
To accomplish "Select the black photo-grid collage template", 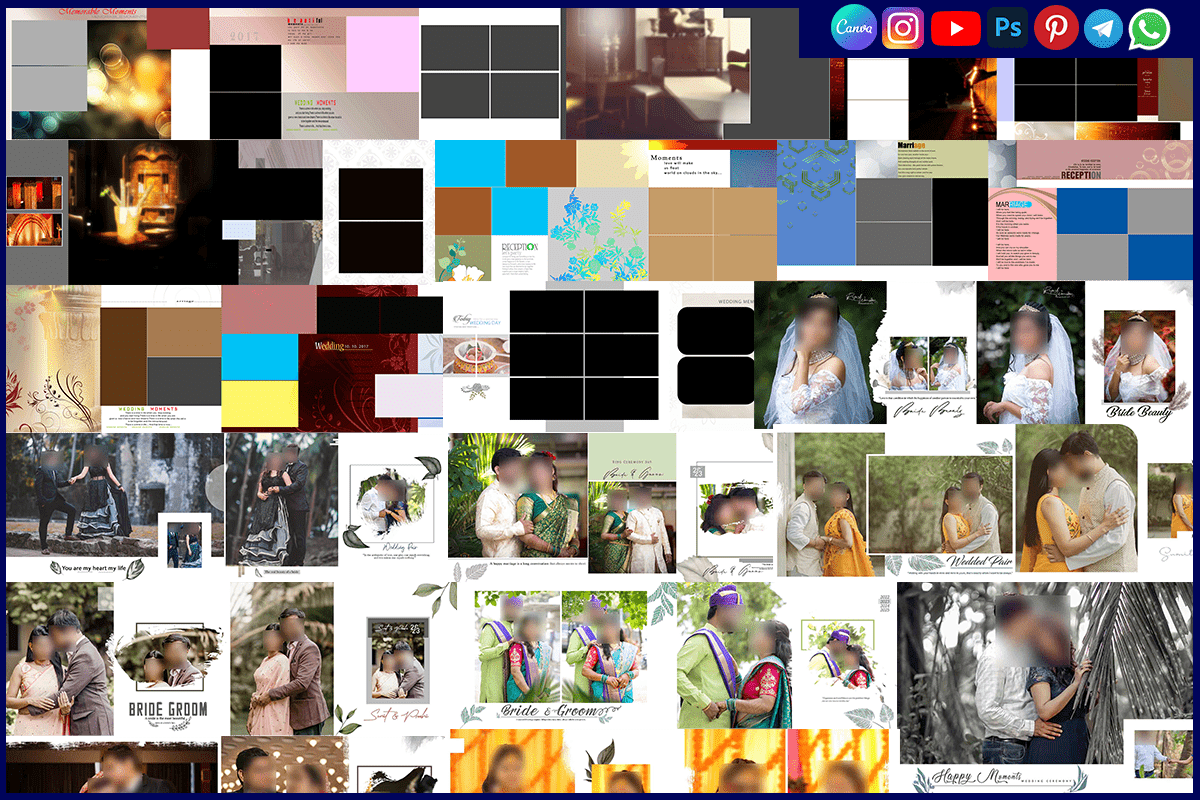I will 585,355.
